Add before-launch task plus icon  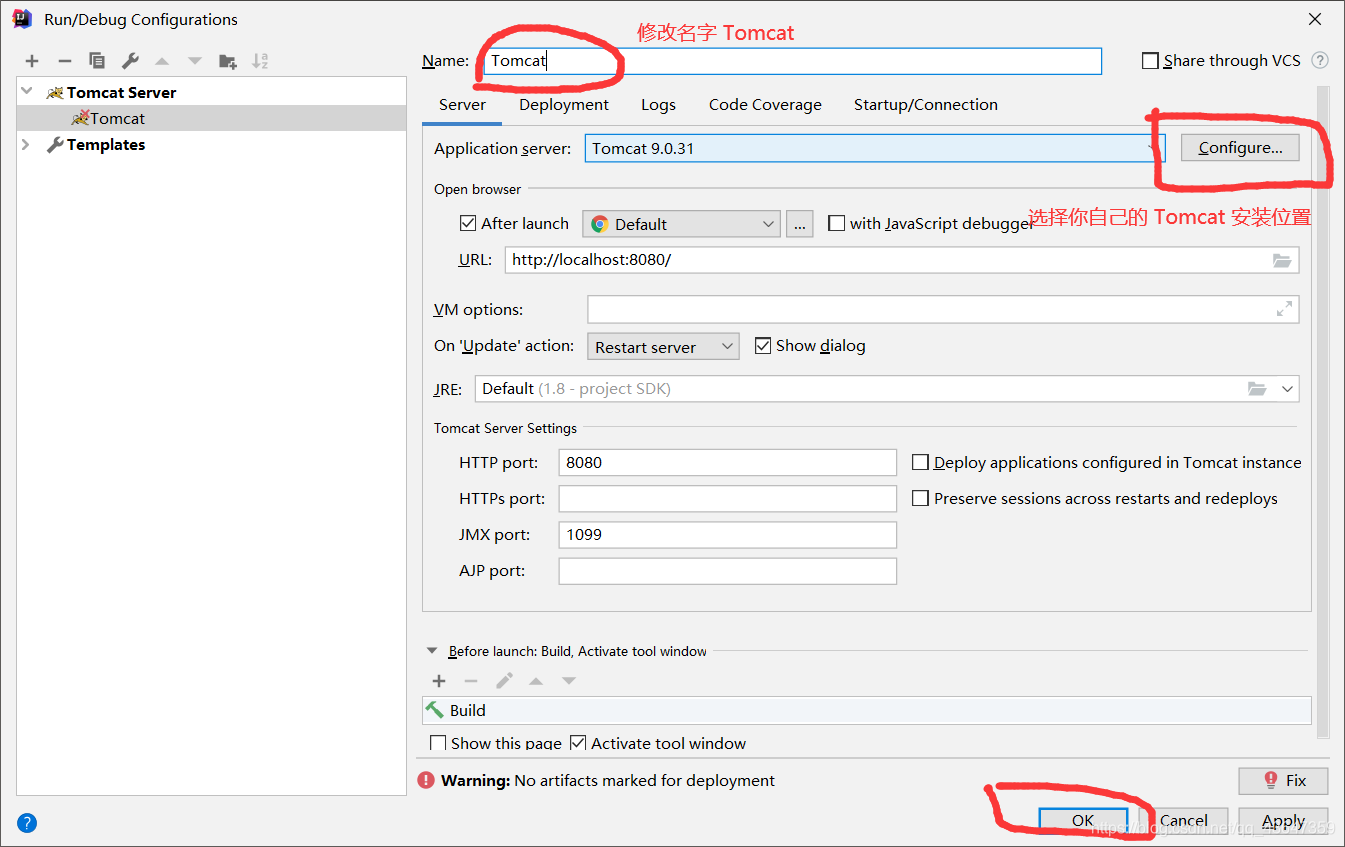click(x=439, y=681)
